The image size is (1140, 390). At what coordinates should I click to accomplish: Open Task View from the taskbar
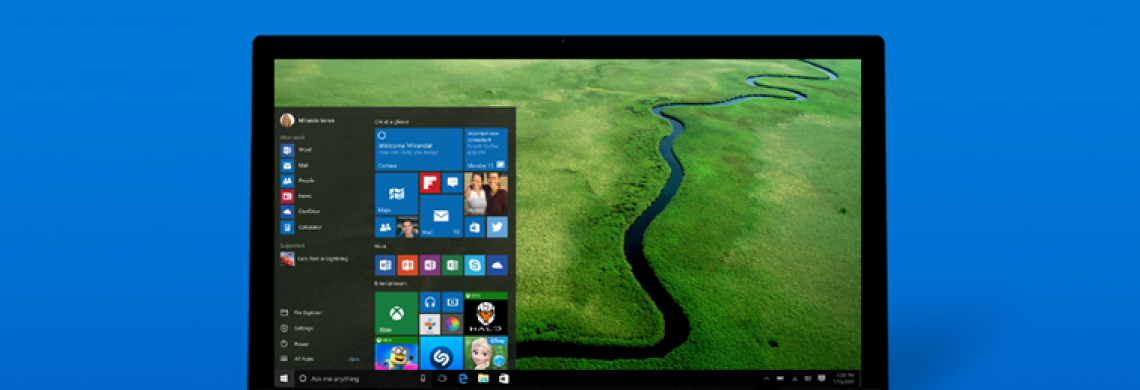click(441, 378)
